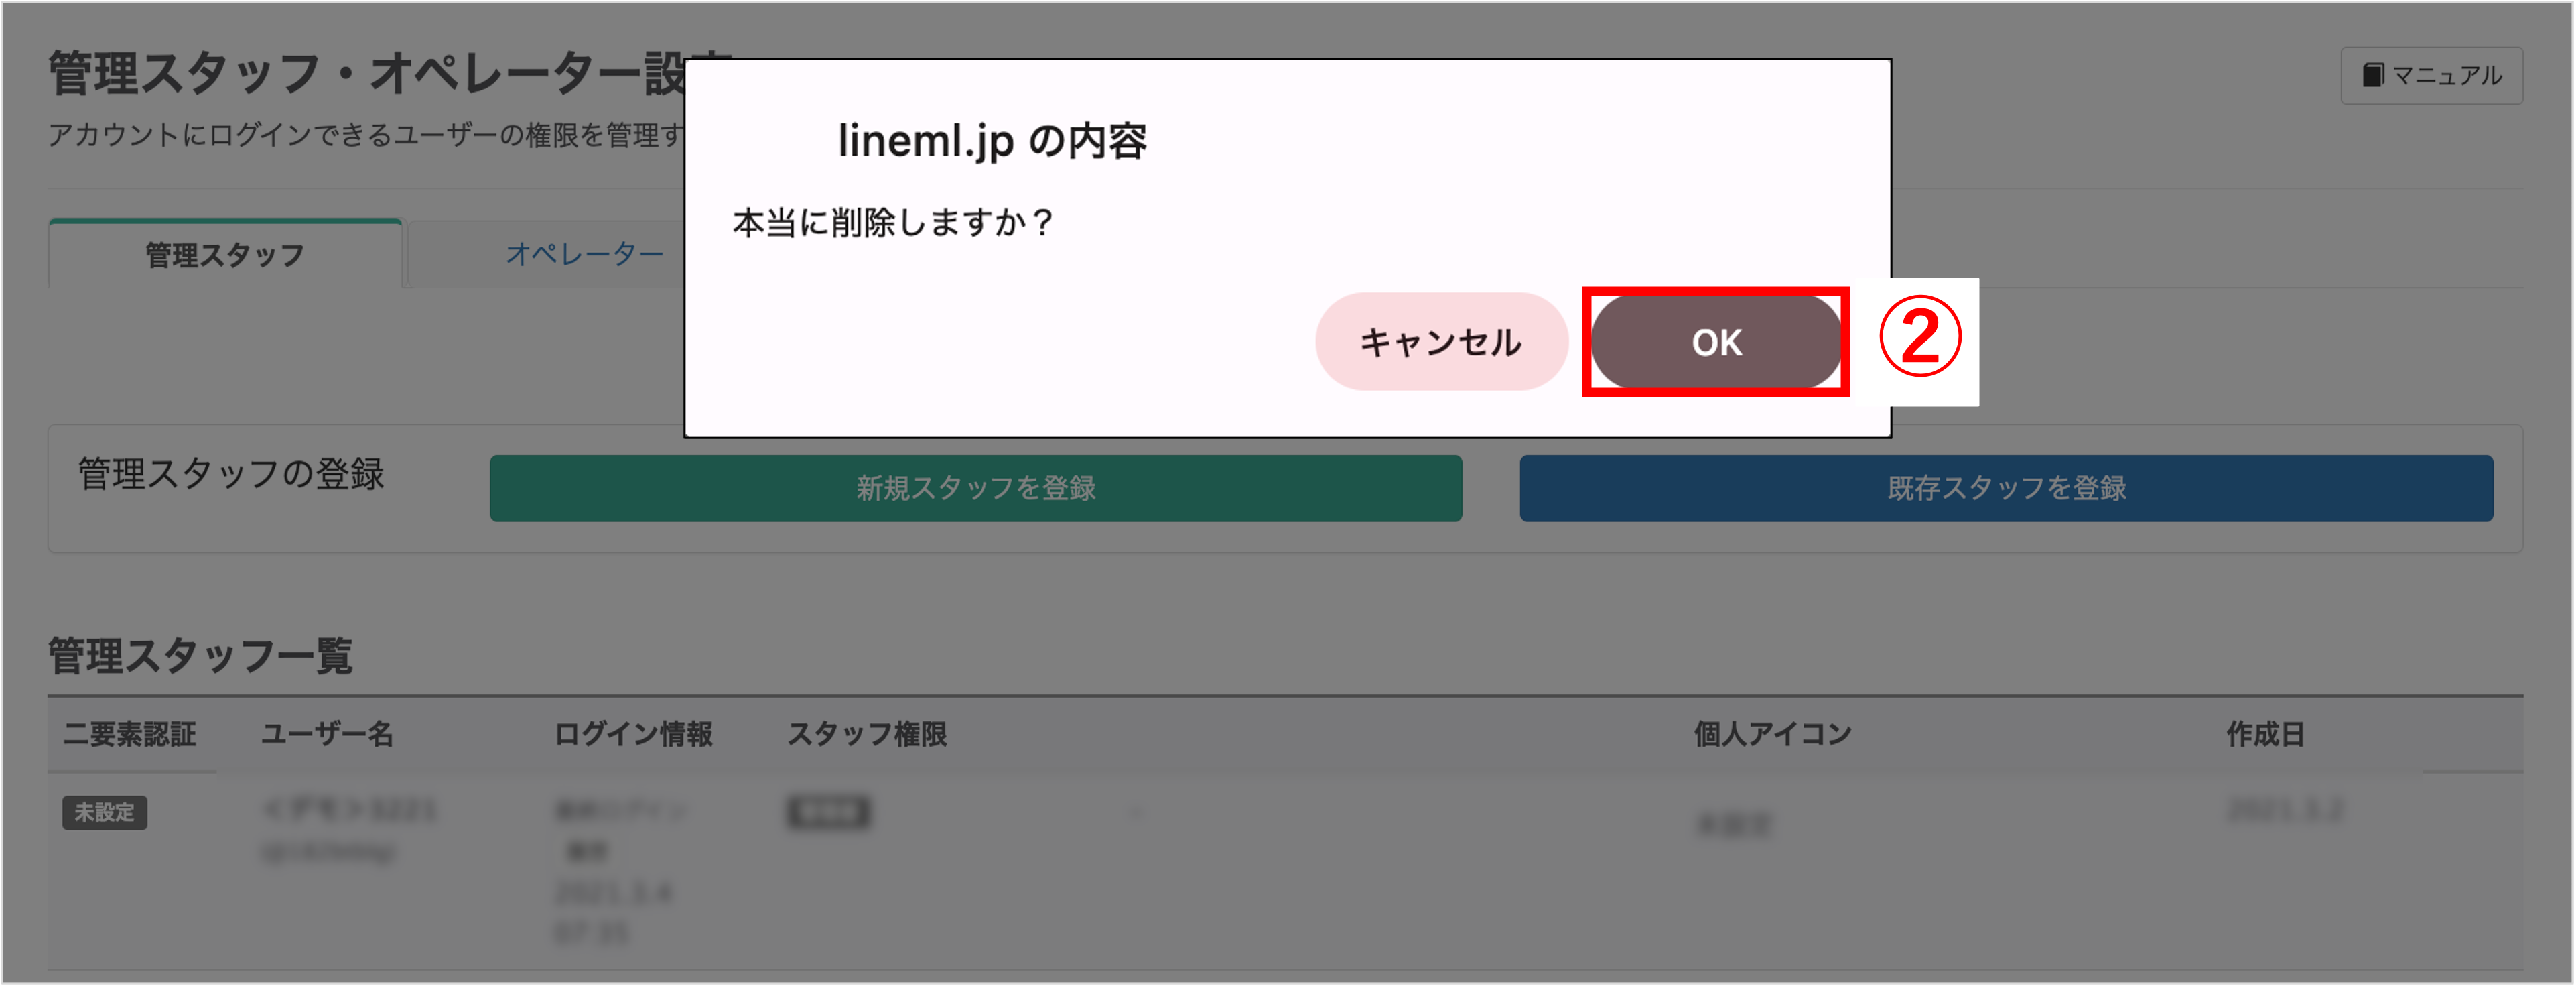Click the 作成日 column header
2576x986 pixels.
tap(2265, 734)
